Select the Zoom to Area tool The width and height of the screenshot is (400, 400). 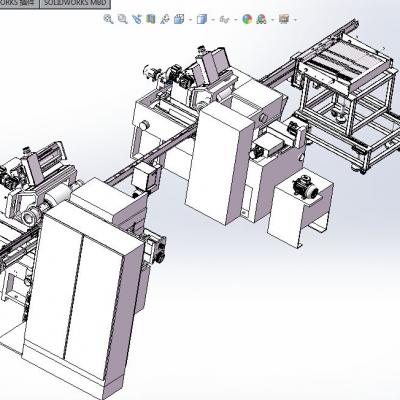(122, 19)
